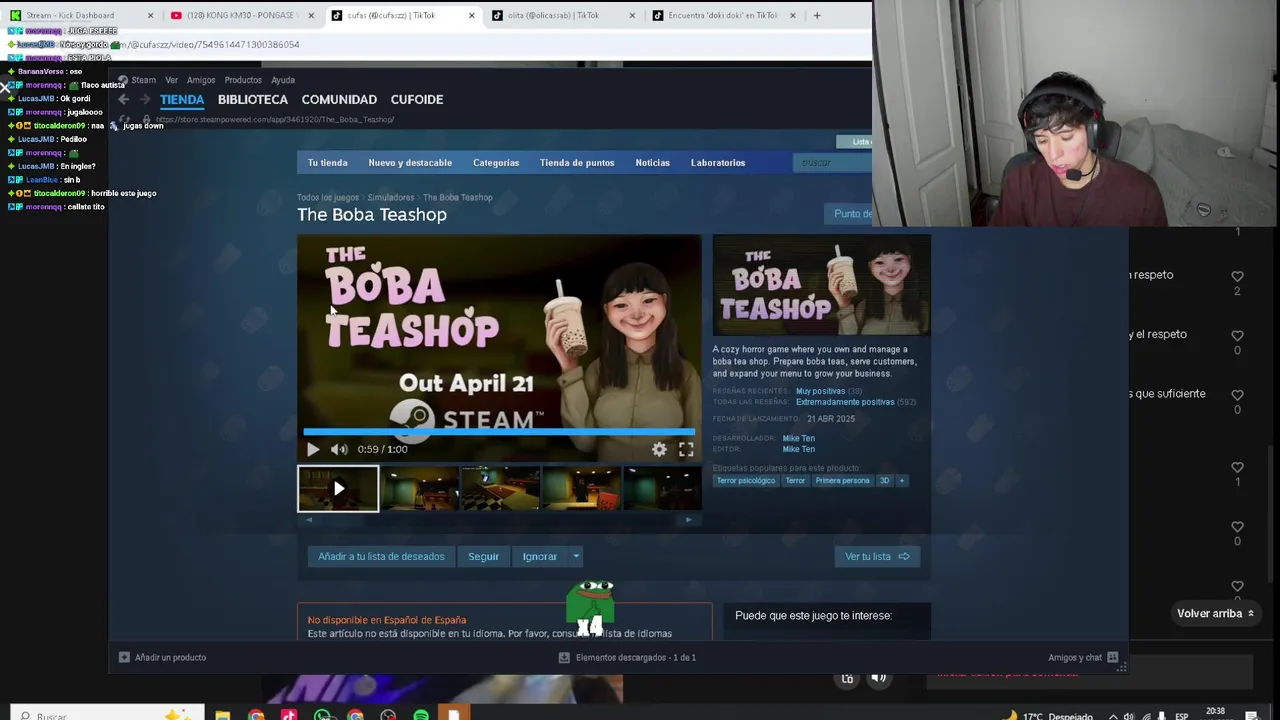Image resolution: width=1280 pixels, height=720 pixels.
Task: Click the browser address bar URL
Action: click(x=213, y=44)
